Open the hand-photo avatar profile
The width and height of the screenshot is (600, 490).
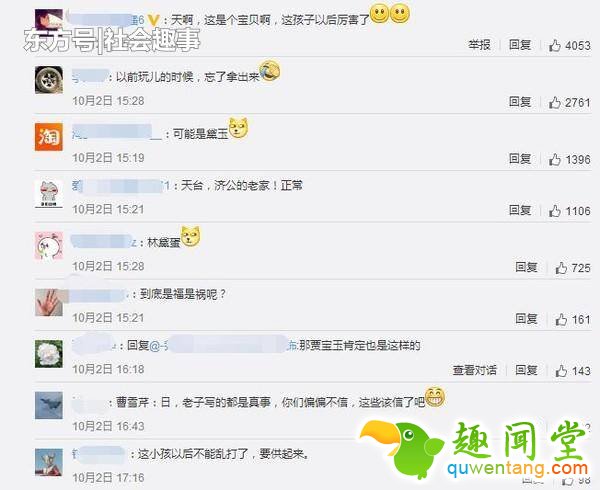pyautogui.click(x=49, y=303)
